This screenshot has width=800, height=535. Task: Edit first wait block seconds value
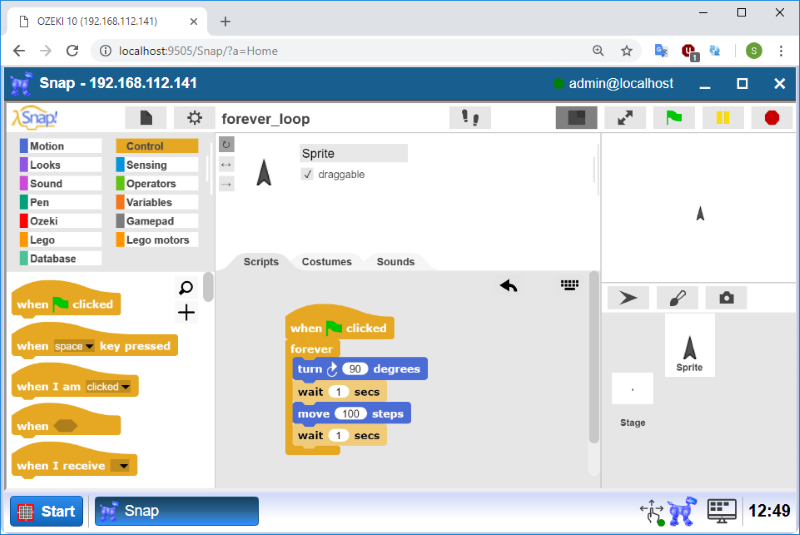pos(339,392)
